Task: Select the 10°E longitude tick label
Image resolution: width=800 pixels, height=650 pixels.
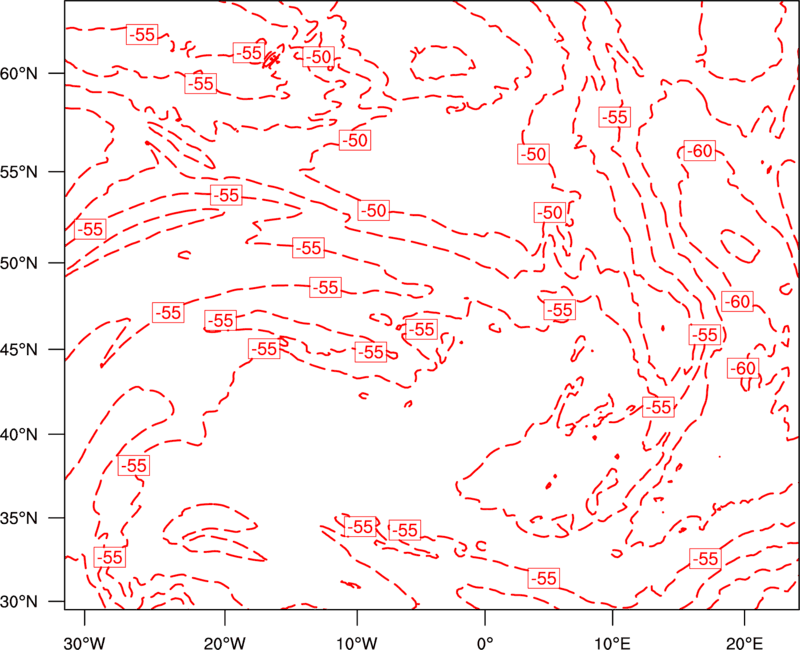Action: pyautogui.click(x=612, y=642)
